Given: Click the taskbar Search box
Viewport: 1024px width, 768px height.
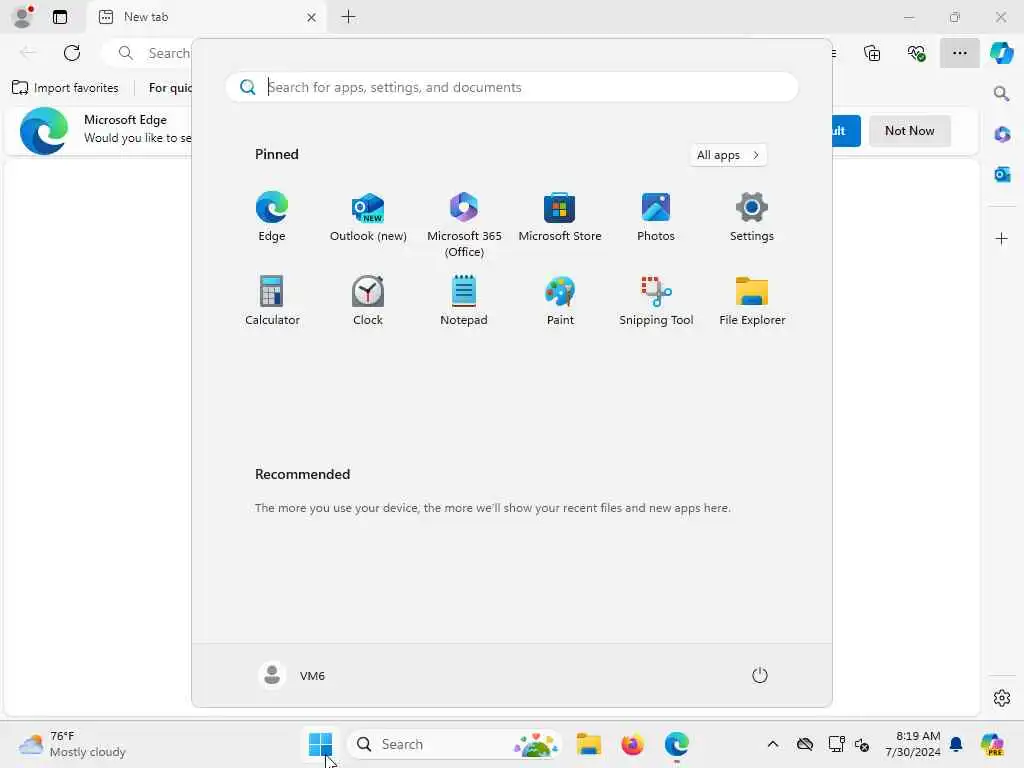Looking at the screenshot, I should pos(455,744).
